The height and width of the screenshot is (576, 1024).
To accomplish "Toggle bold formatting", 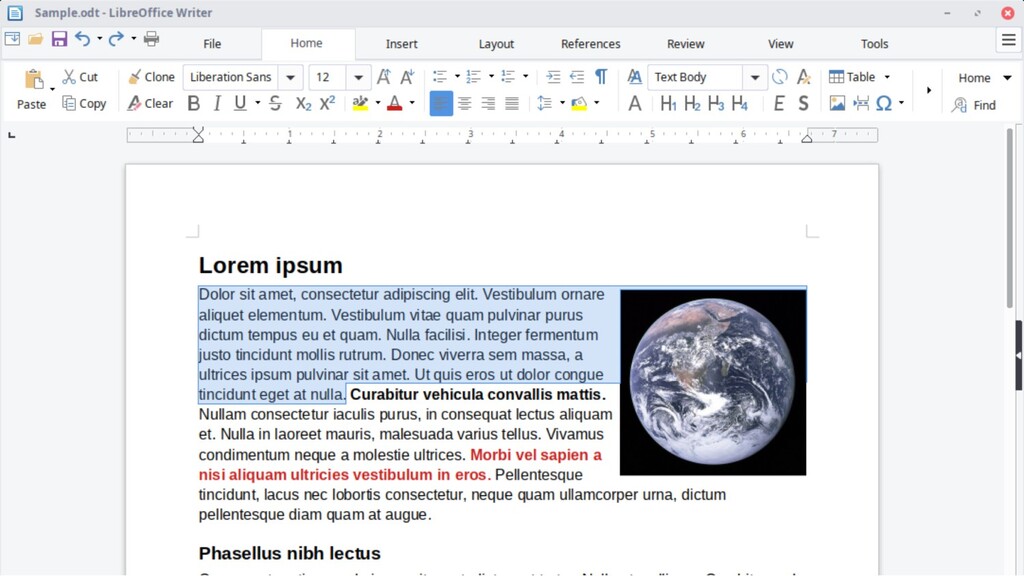I will 193,103.
